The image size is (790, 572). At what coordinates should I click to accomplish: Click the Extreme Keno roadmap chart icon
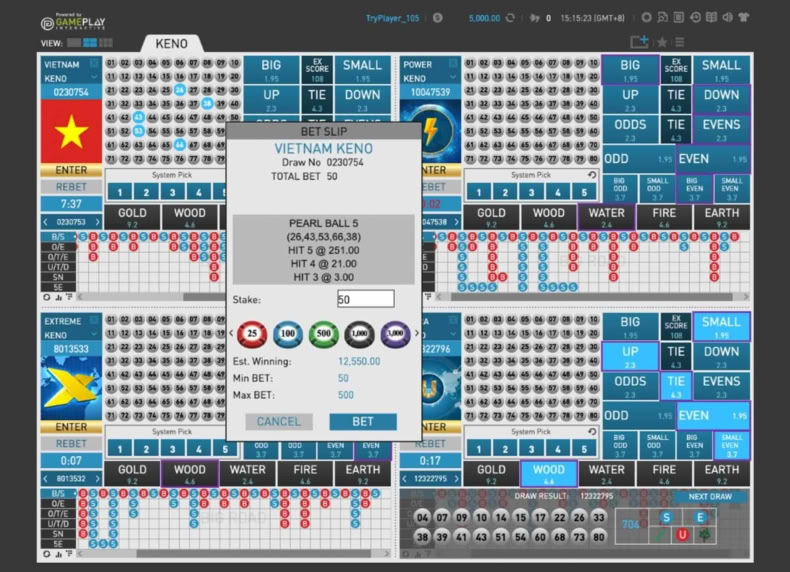point(58,554)
